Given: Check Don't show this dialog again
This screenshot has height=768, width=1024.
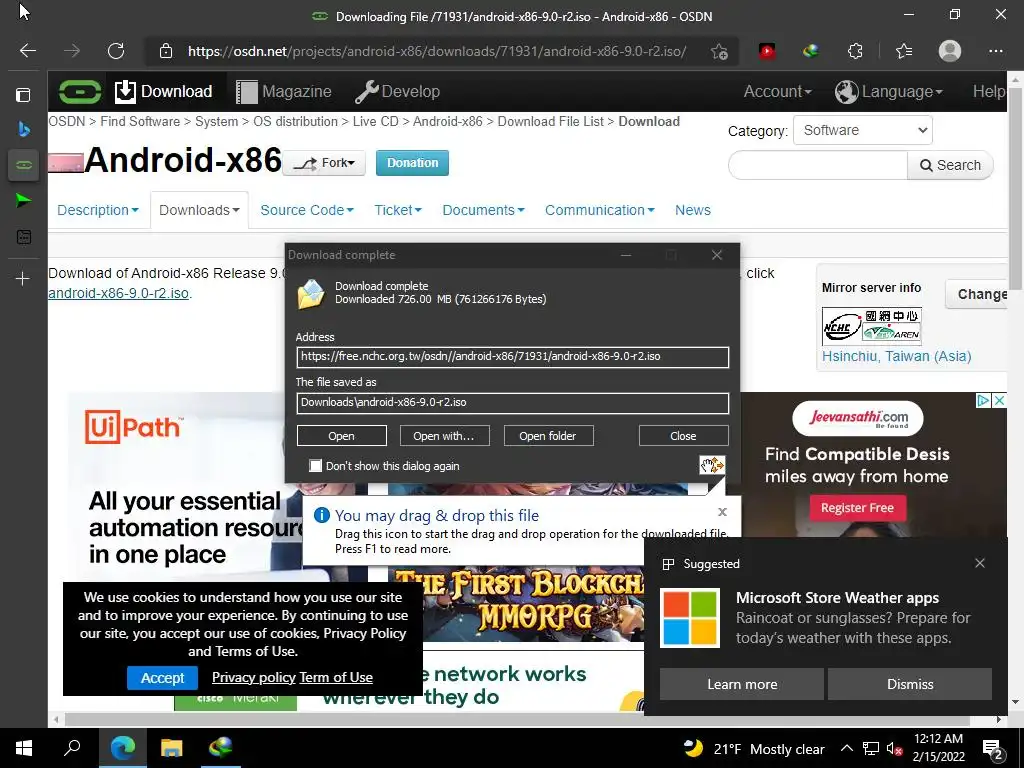Looking at the screenshot, I should click(316, 466).
